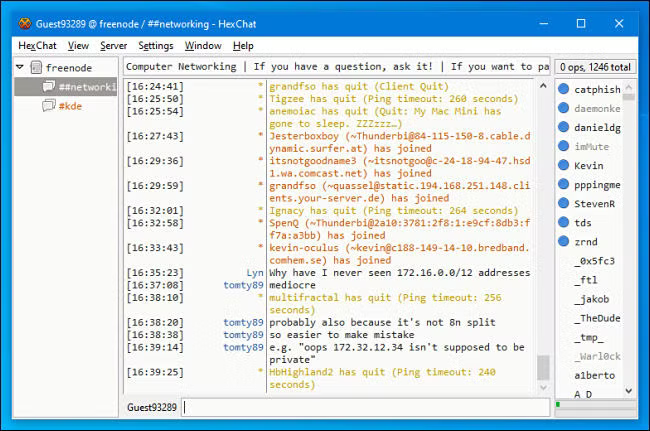The height and width of the screenshot is (431, 650).
Task: Collapse the freenode server tree
Action: [19, 67]
